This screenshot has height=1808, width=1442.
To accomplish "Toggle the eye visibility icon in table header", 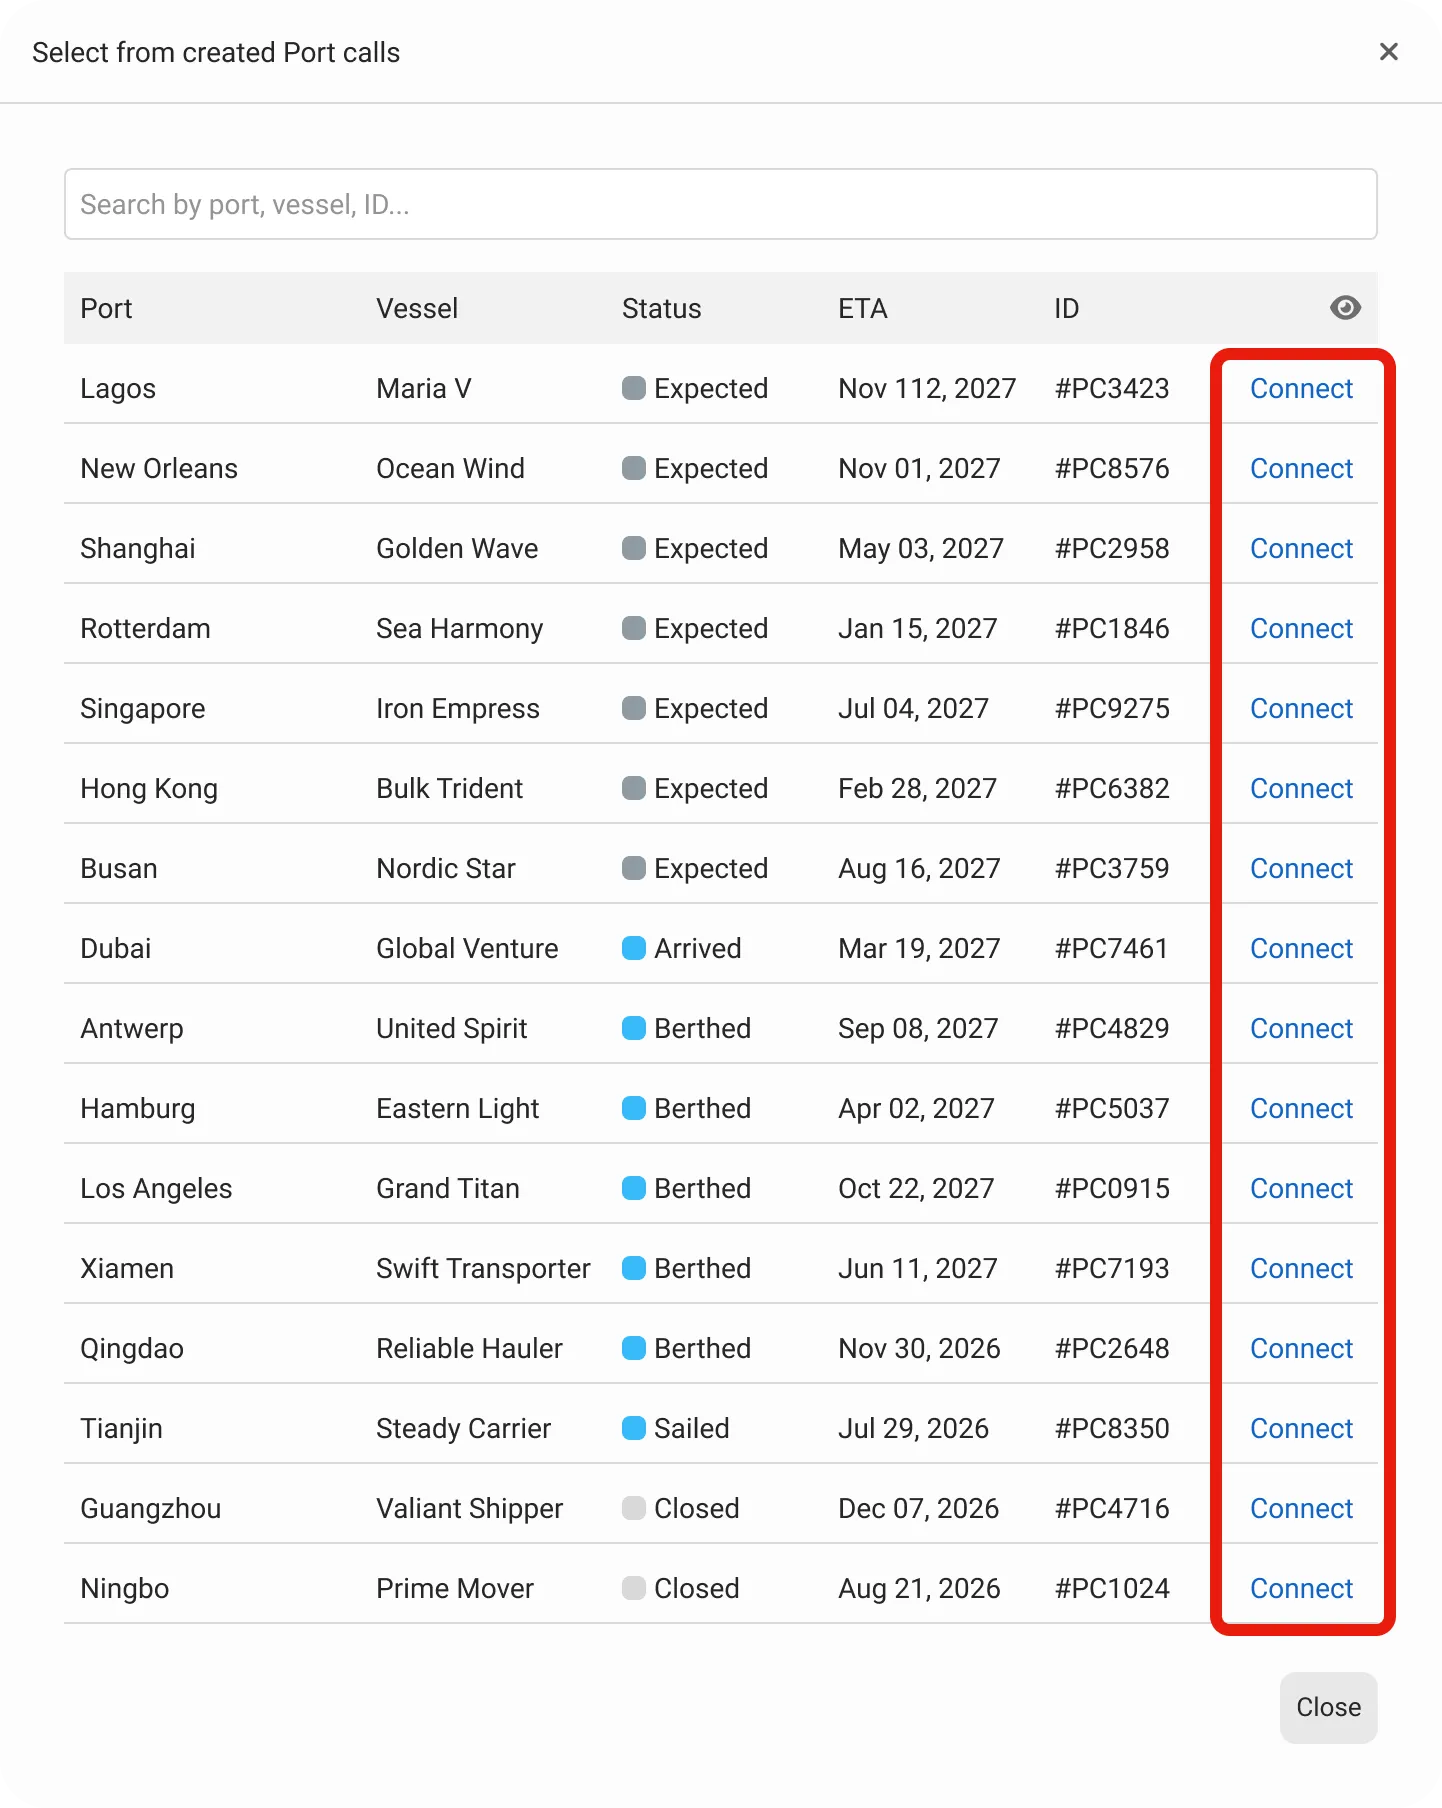I will click(x=1345, y=308).
